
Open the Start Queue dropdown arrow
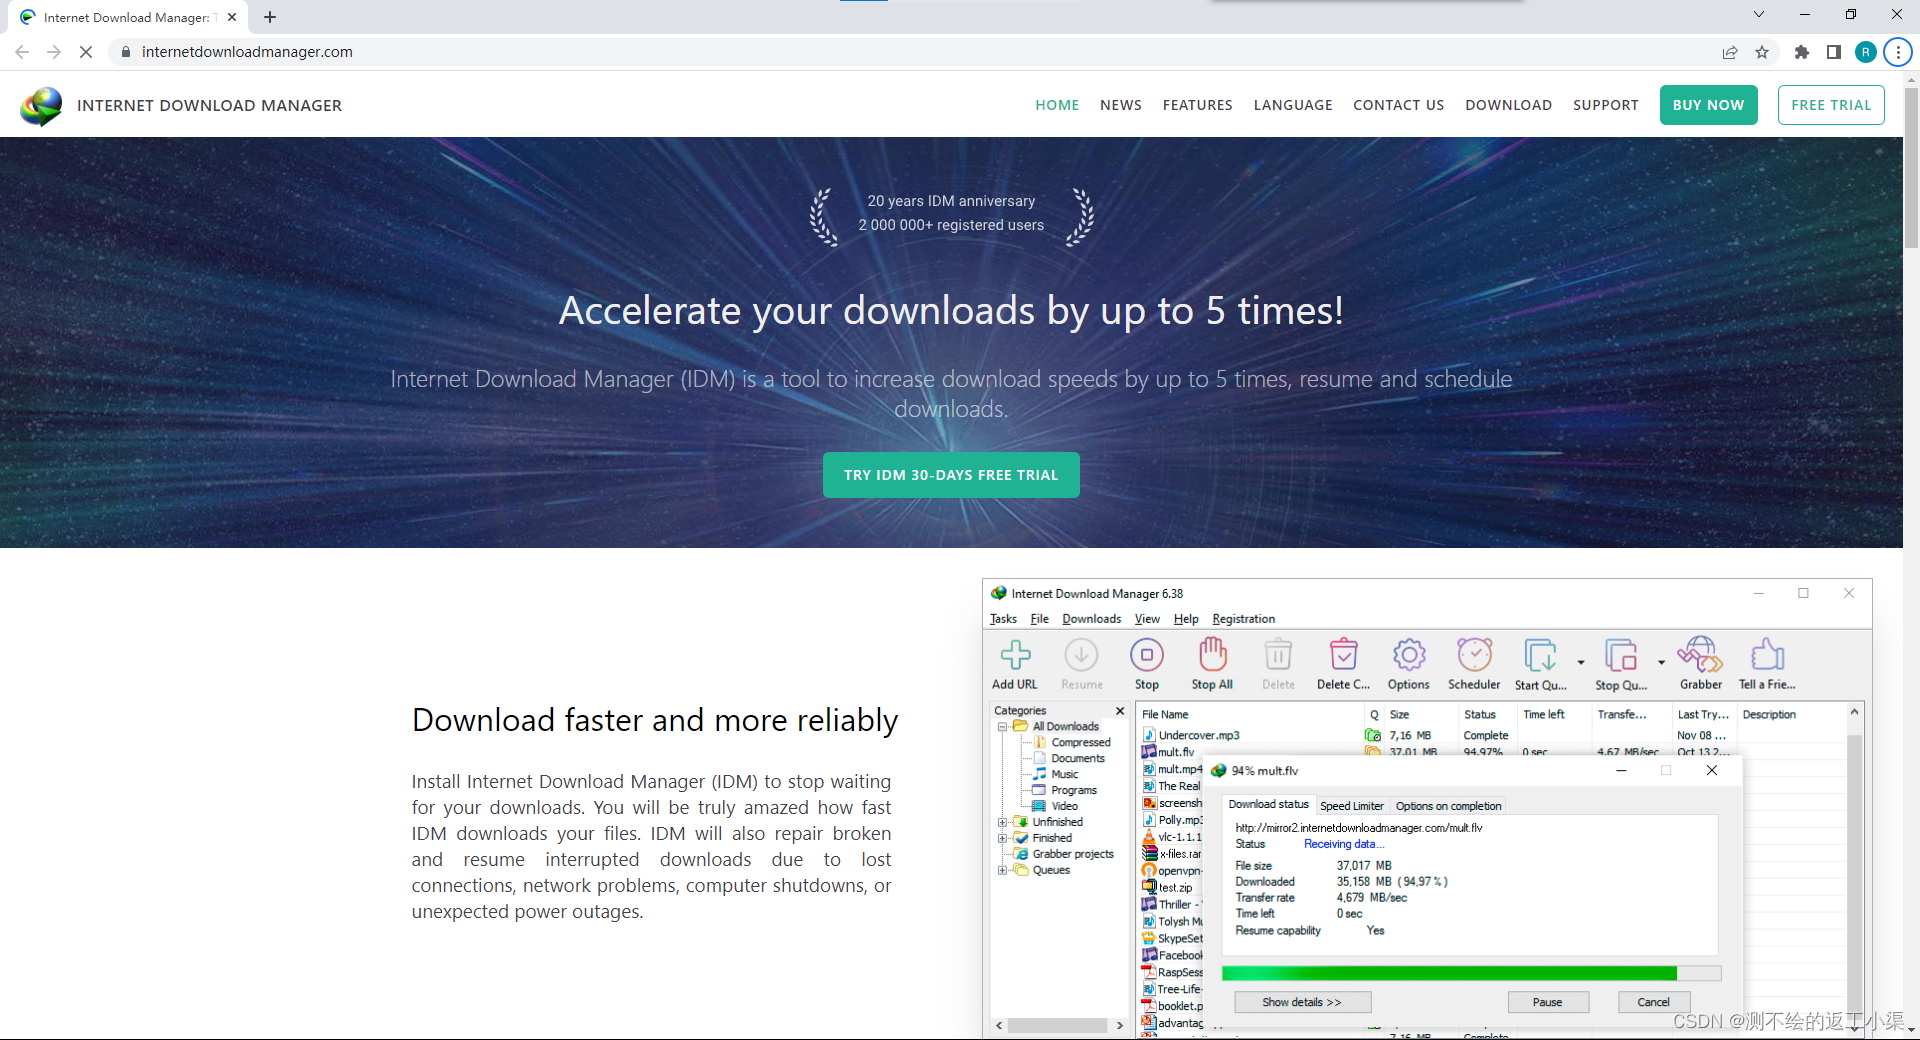pos(1580,662)
